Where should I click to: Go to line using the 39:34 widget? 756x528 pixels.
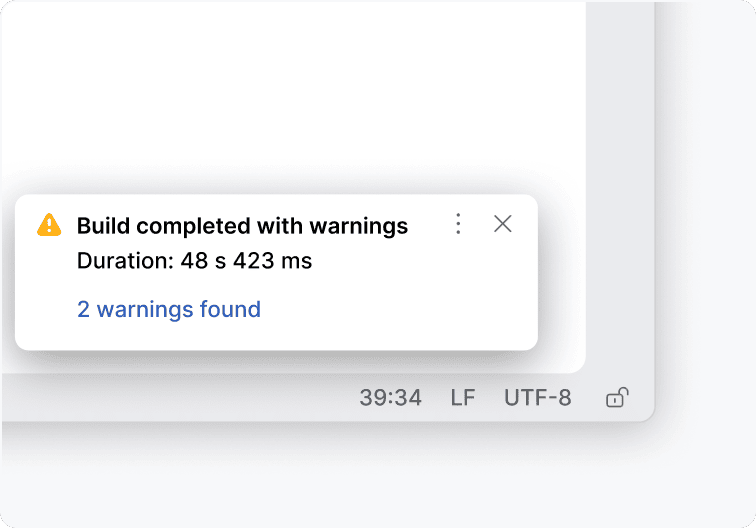[390, 398]
